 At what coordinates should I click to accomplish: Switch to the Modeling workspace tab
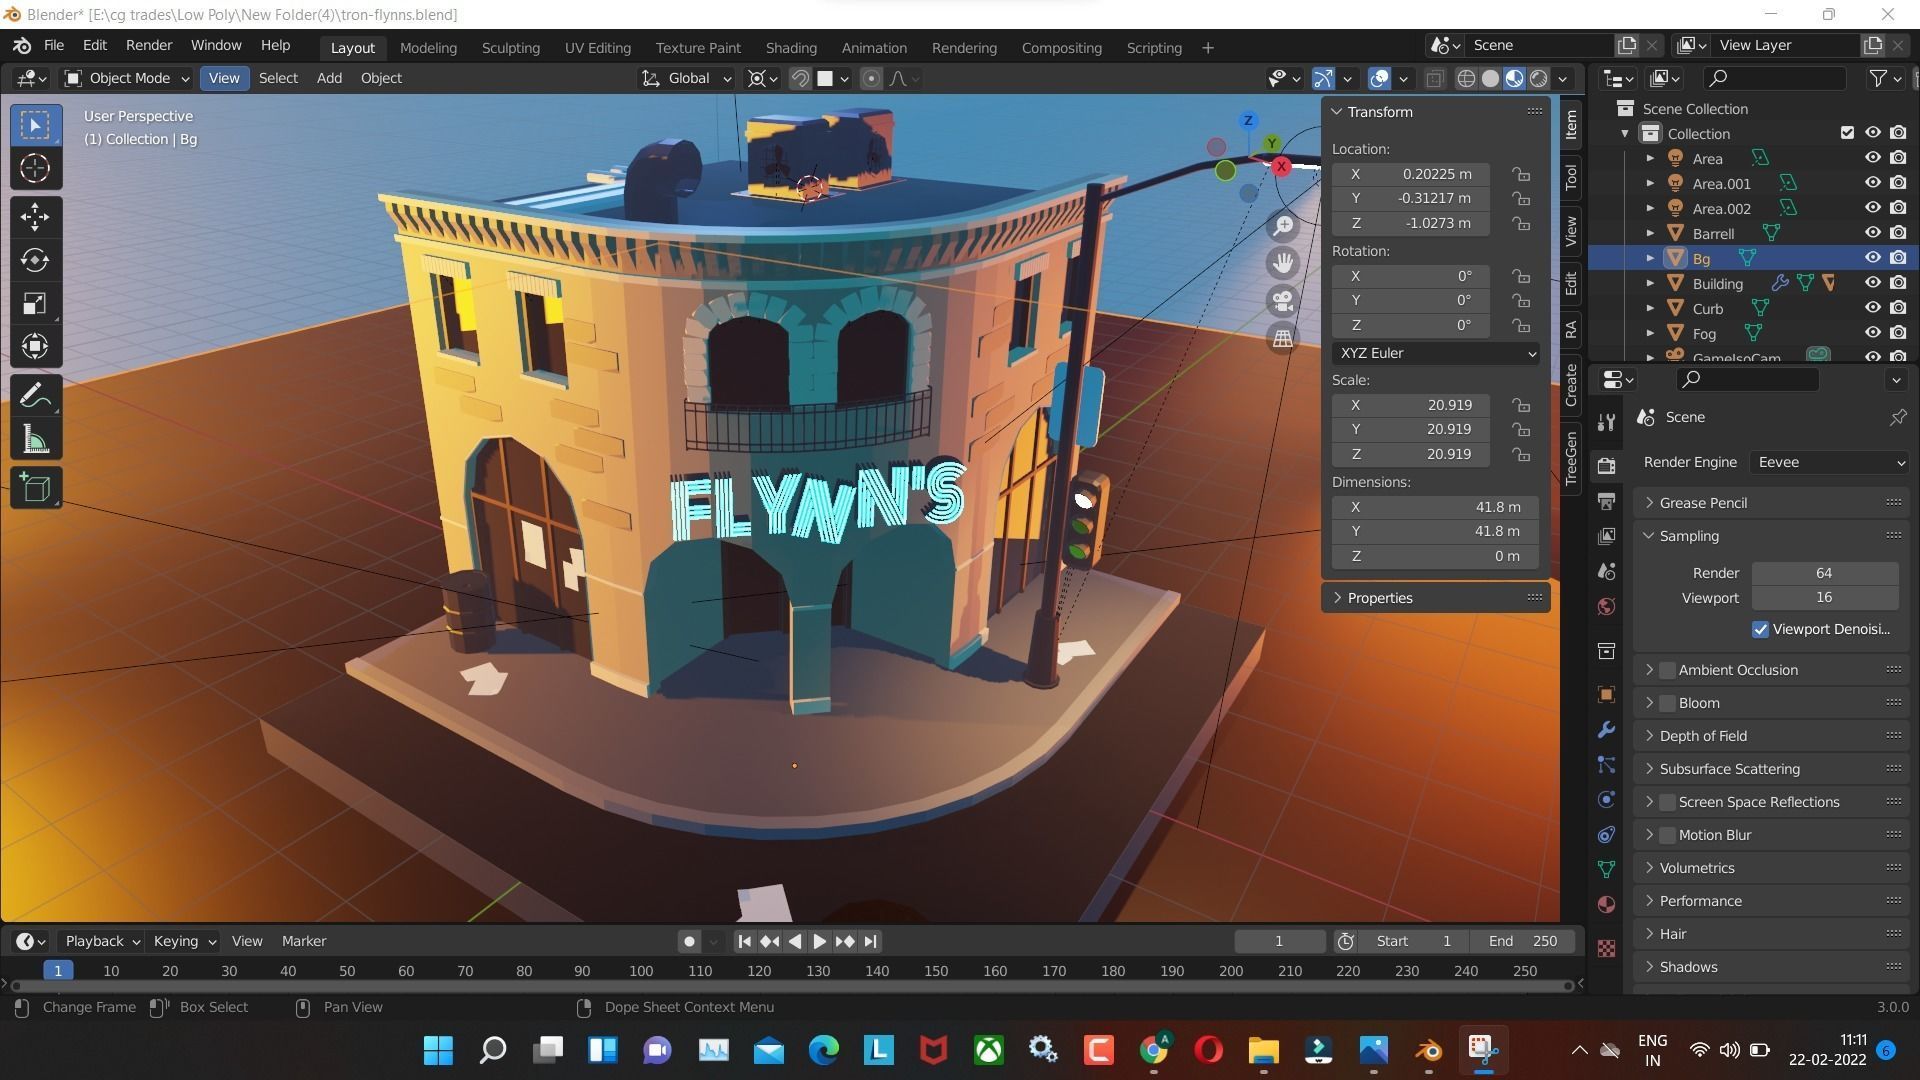point(428,48)
